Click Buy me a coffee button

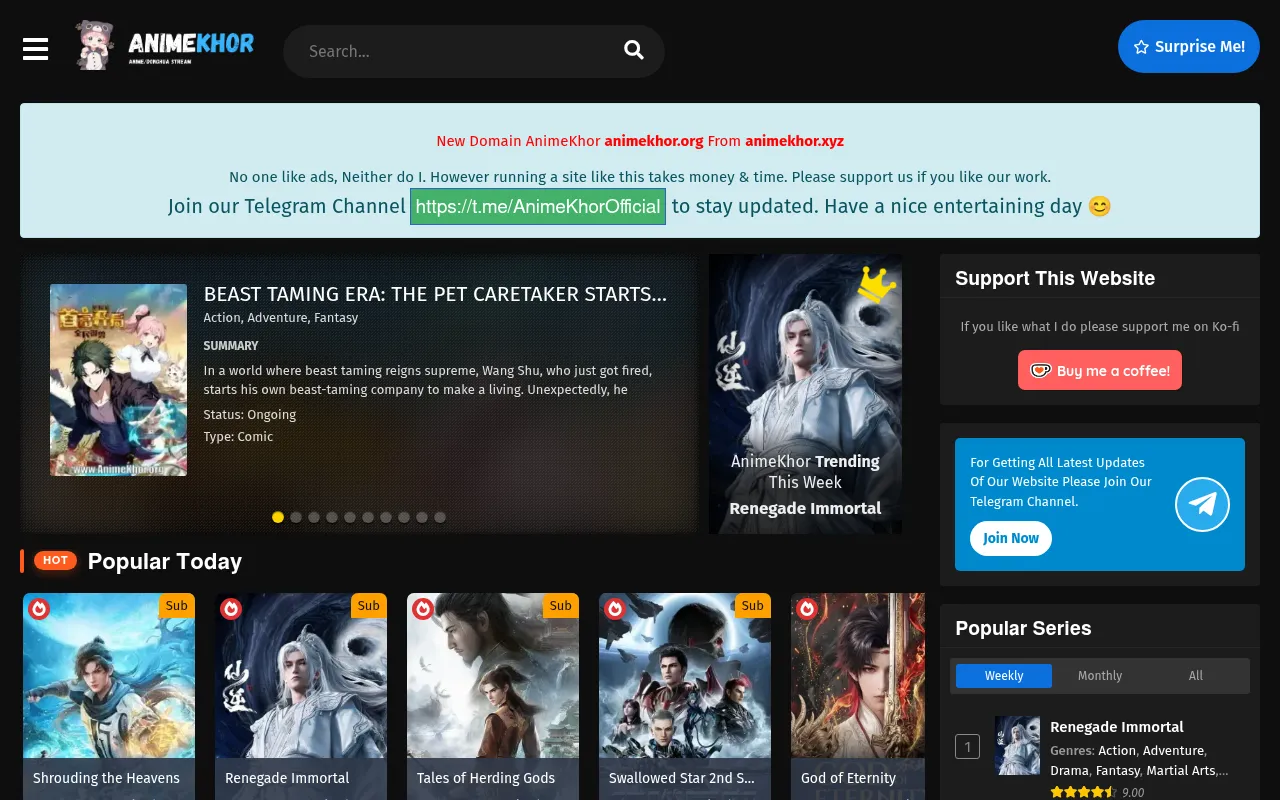point(1100,370)
